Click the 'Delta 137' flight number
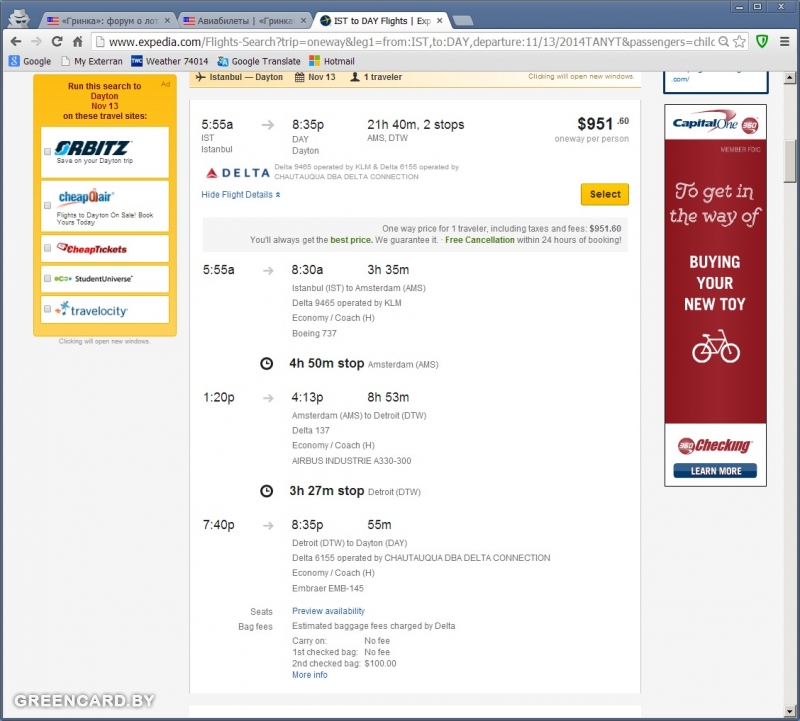800x721 pixels. (311, 431)
